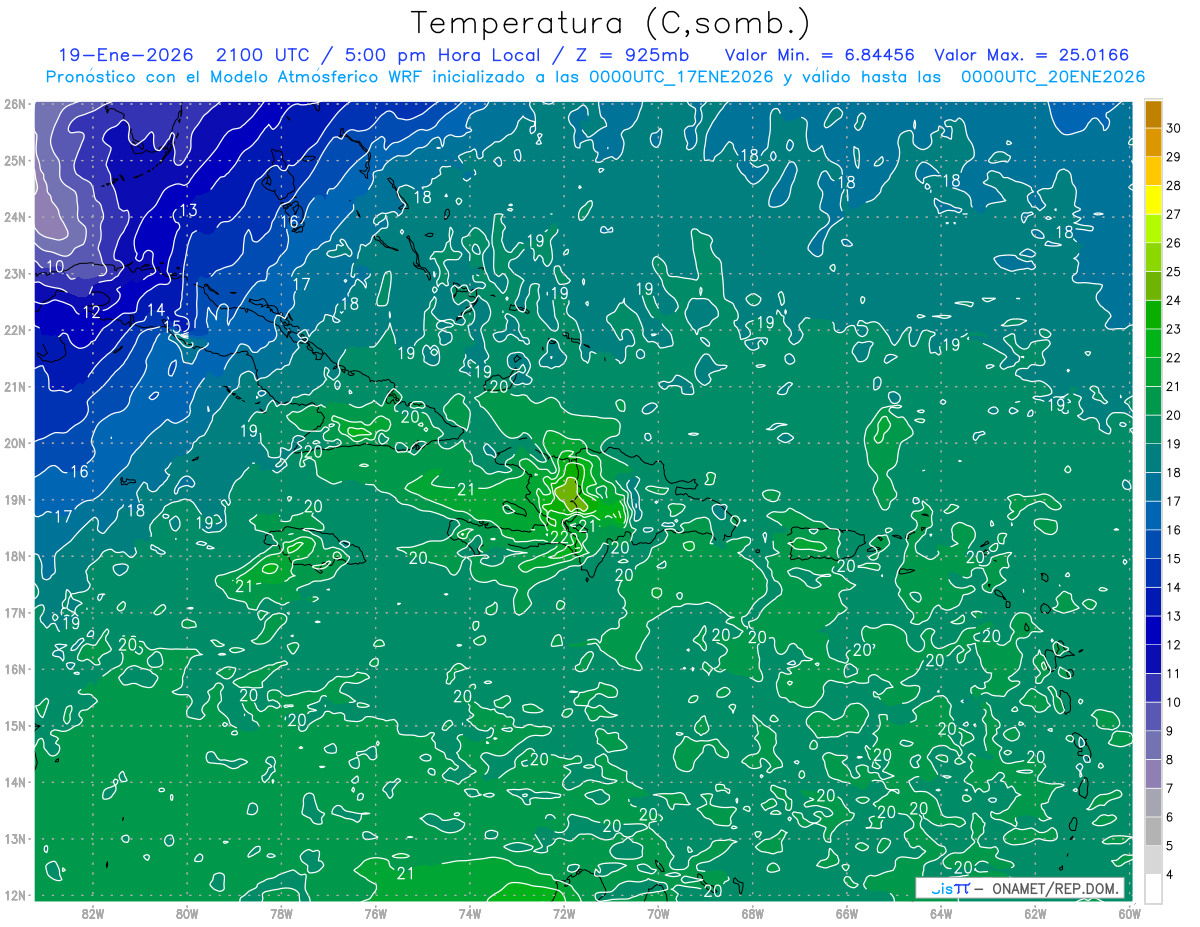Viewport: 1200px width, 927px height.
Task: Click the '24N' latitude label
Action: pos(14,217)
